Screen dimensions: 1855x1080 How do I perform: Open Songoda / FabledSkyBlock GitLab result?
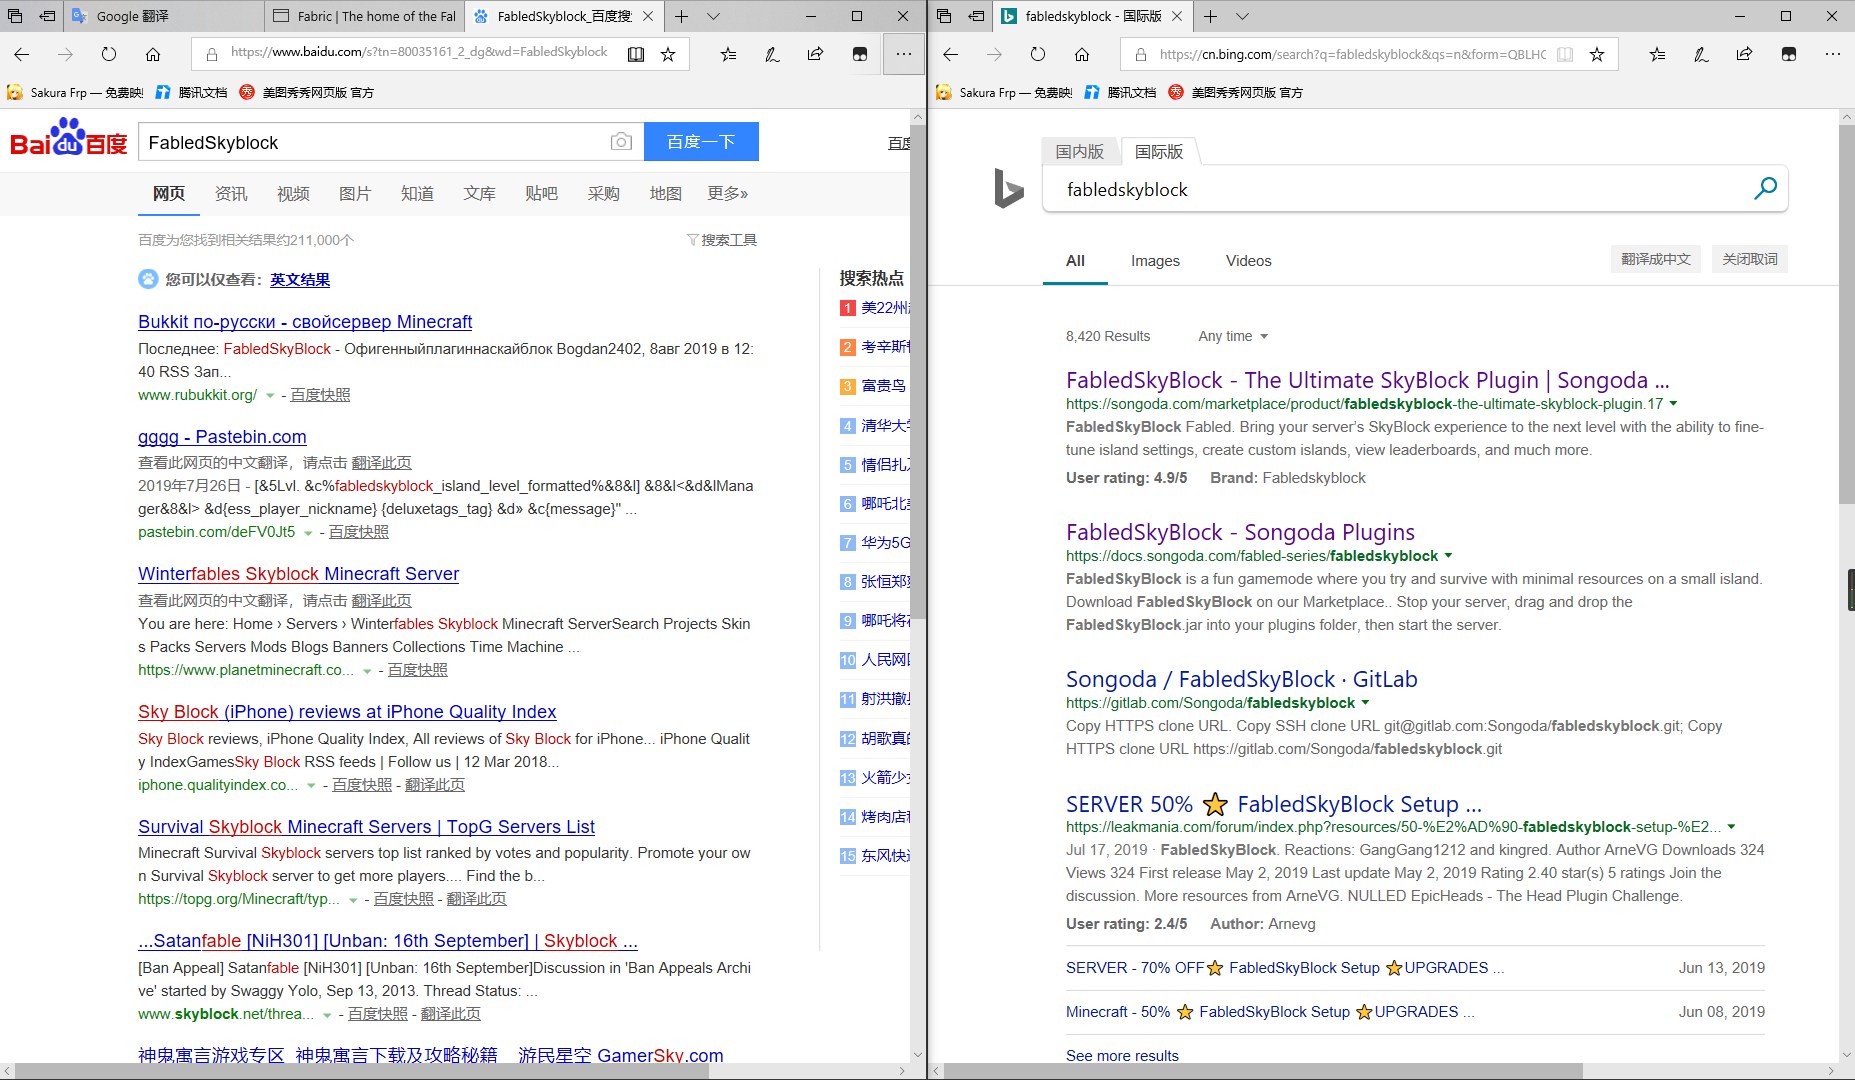click(1241, 679)
